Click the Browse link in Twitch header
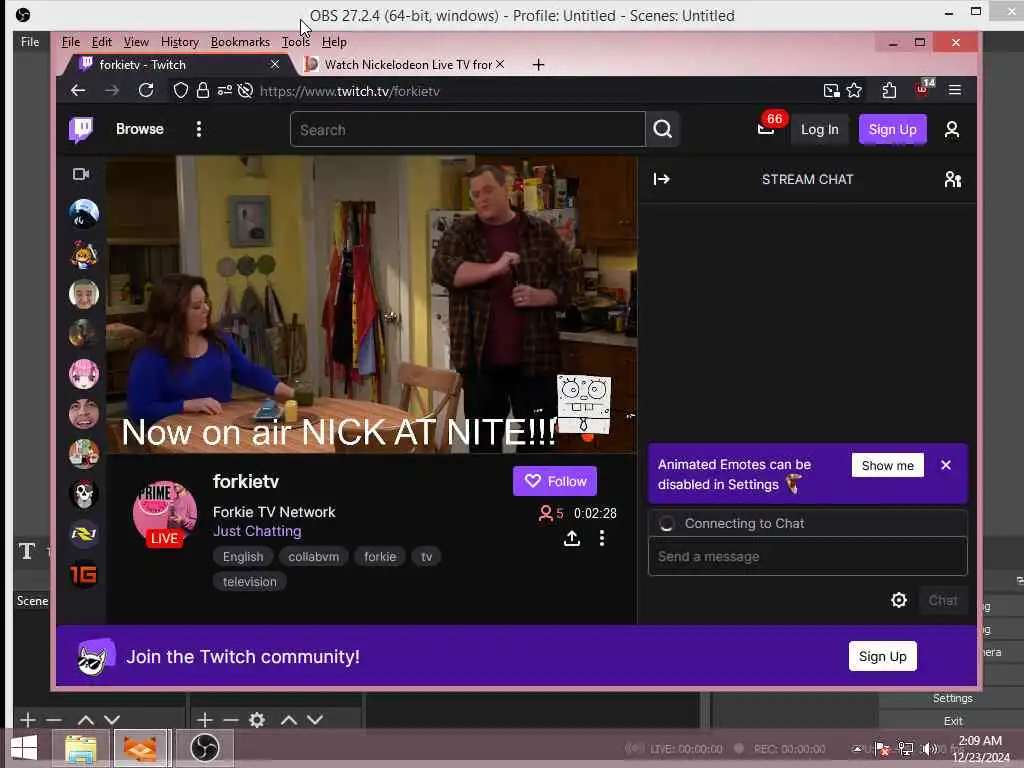 tap(140, 129)
